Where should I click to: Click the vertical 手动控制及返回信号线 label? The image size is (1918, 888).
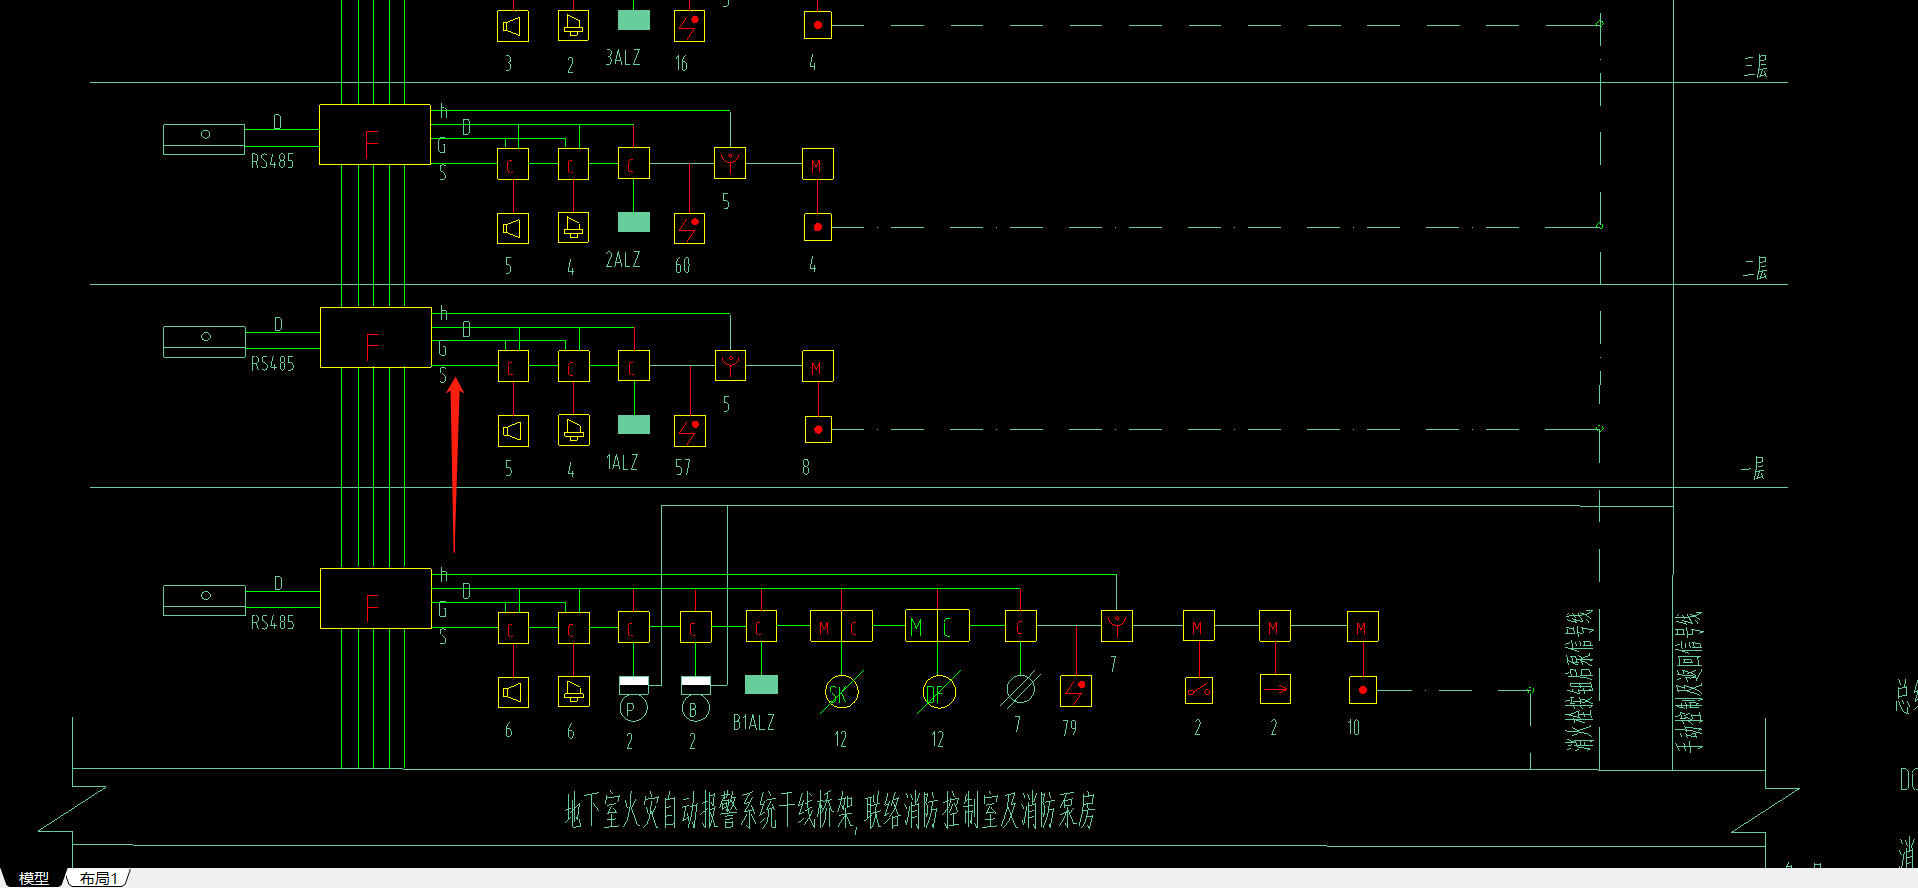tap(1687, 681)
